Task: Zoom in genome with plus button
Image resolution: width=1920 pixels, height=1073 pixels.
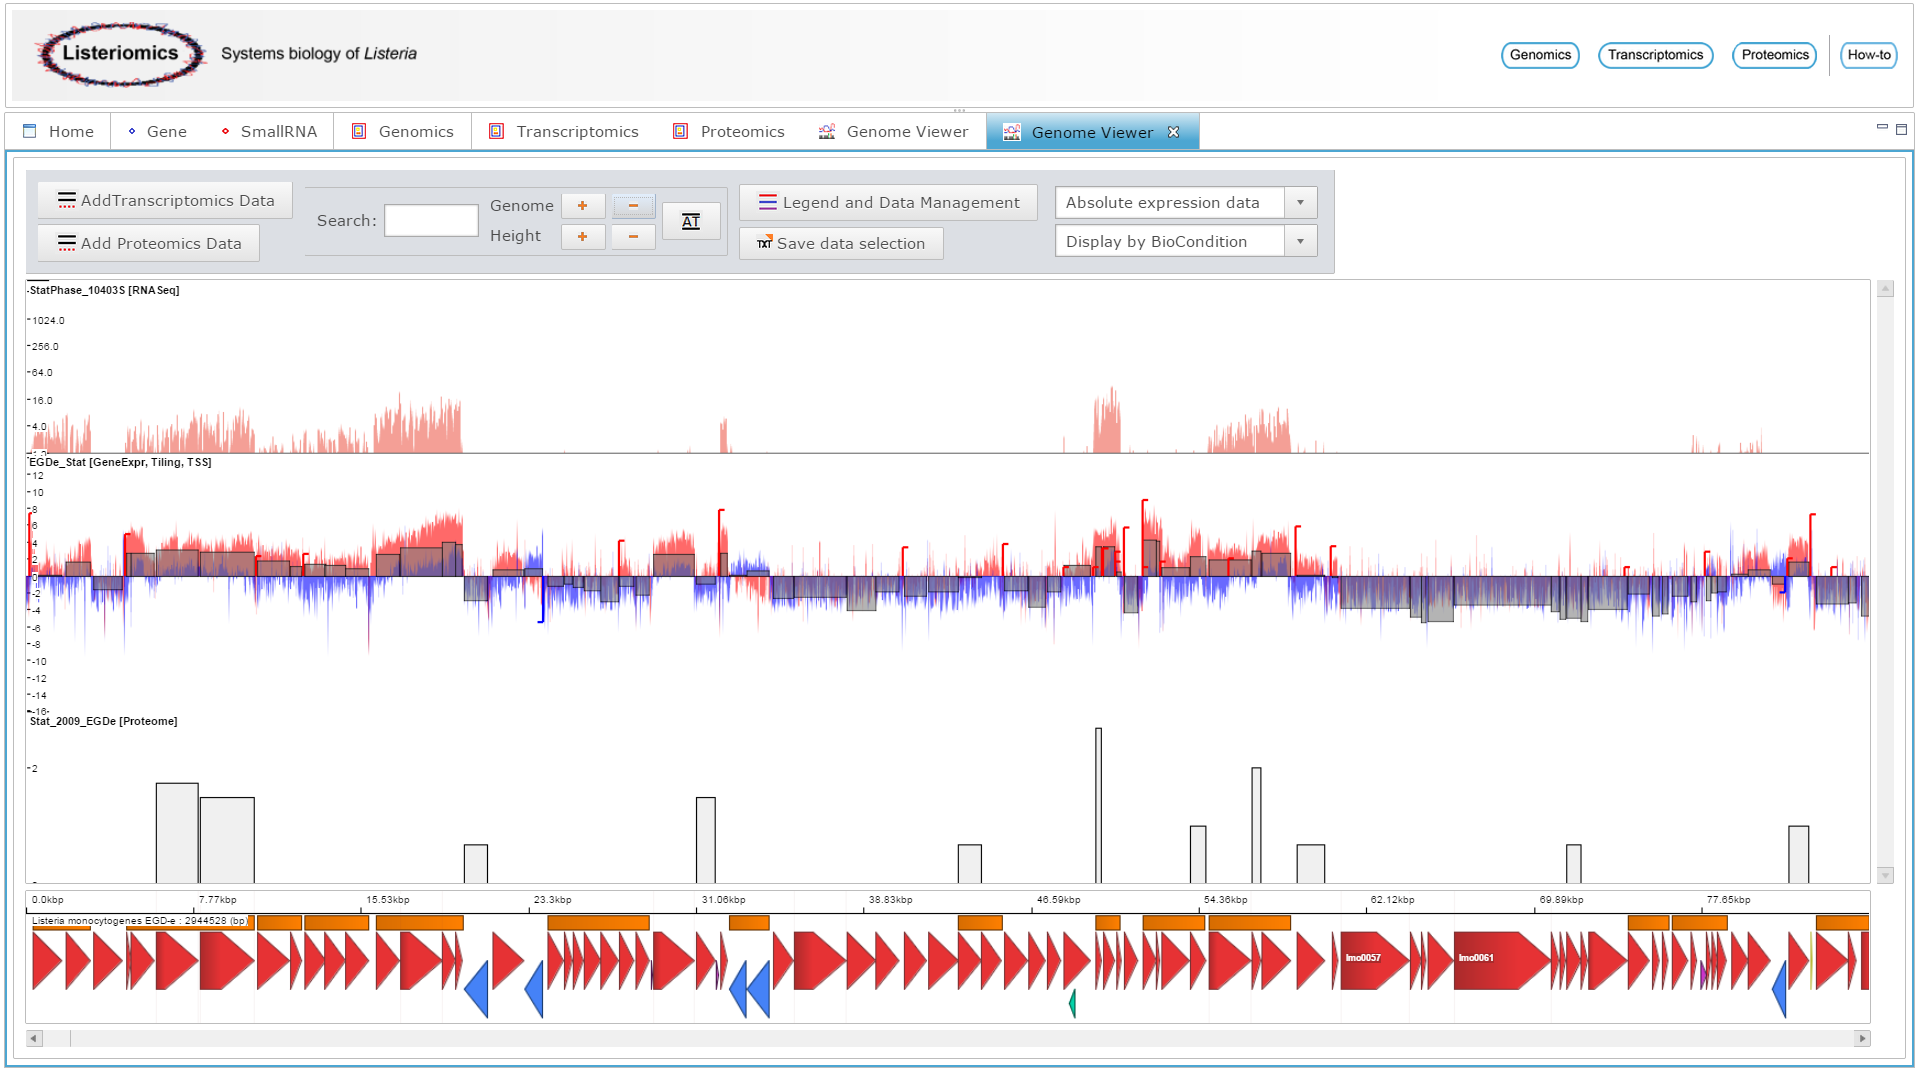Action: point(583,206)
